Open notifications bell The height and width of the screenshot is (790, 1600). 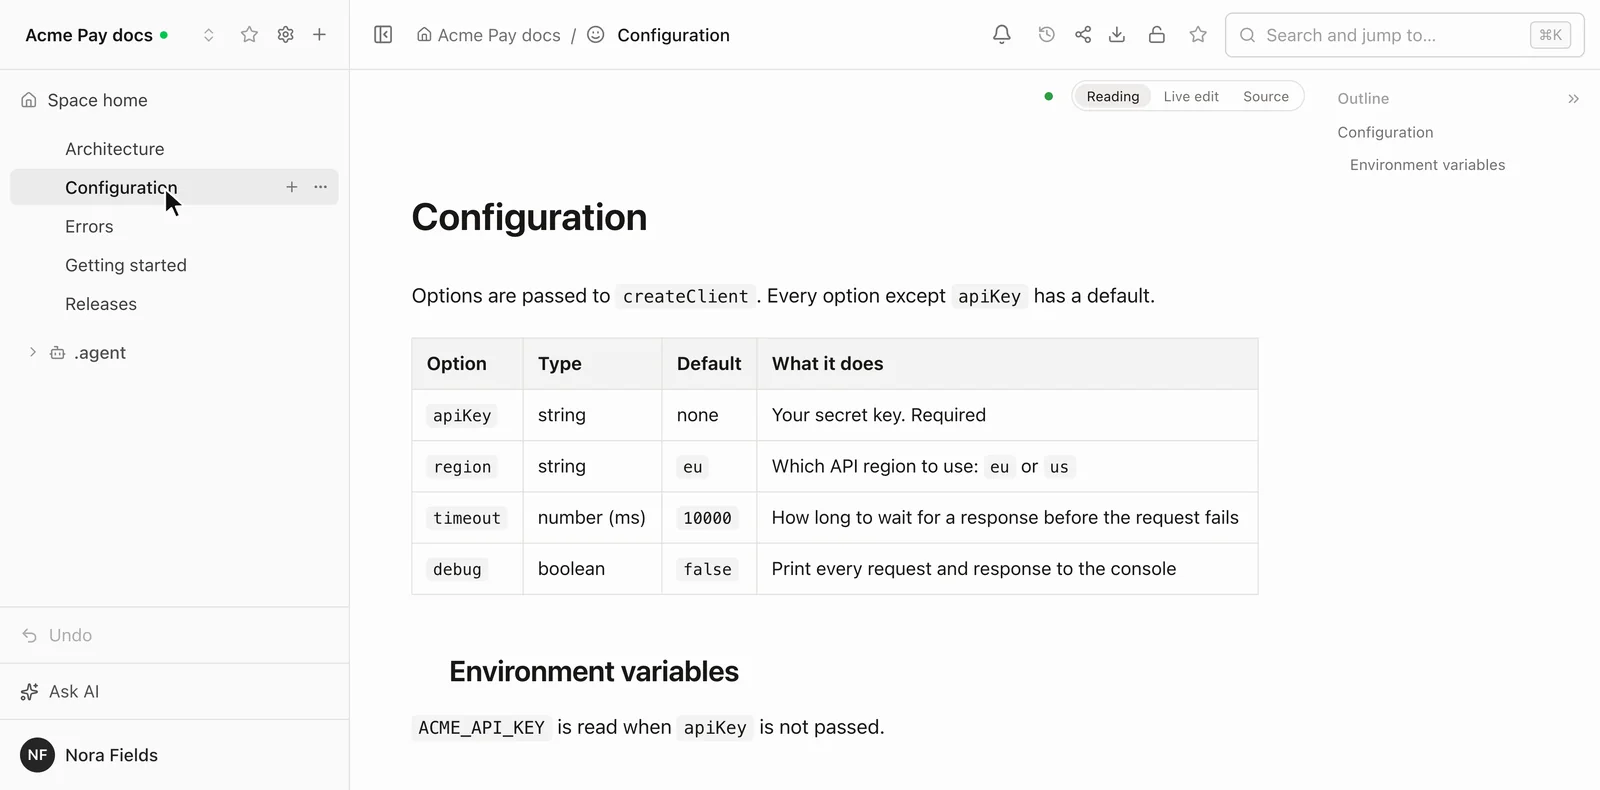coord(1001,35)
